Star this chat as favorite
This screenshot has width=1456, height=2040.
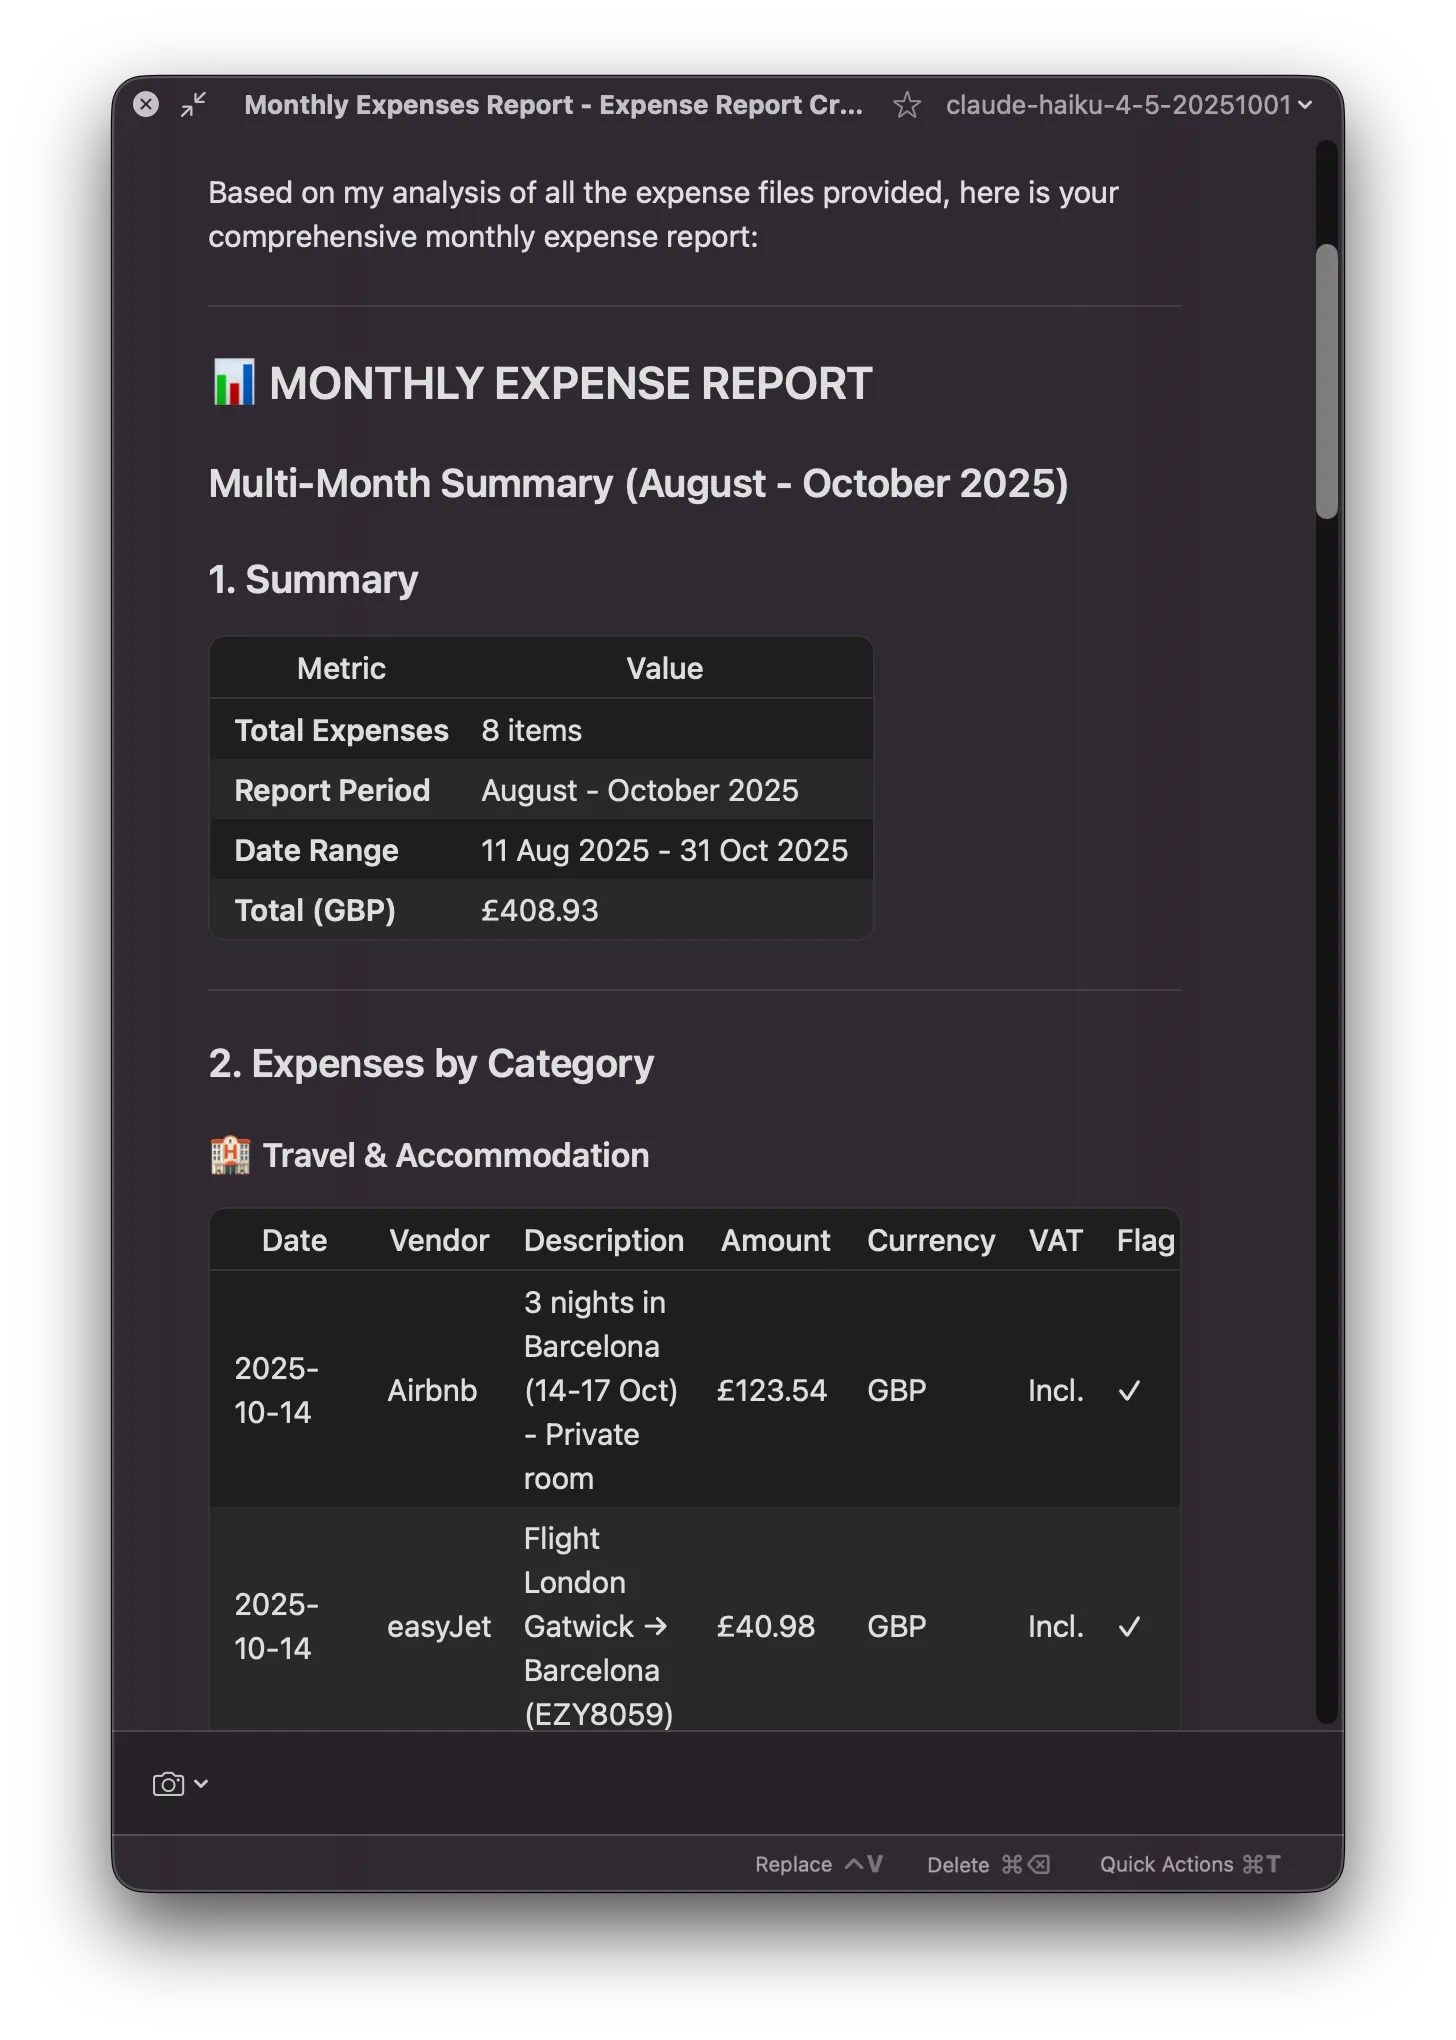coord(906,105)
